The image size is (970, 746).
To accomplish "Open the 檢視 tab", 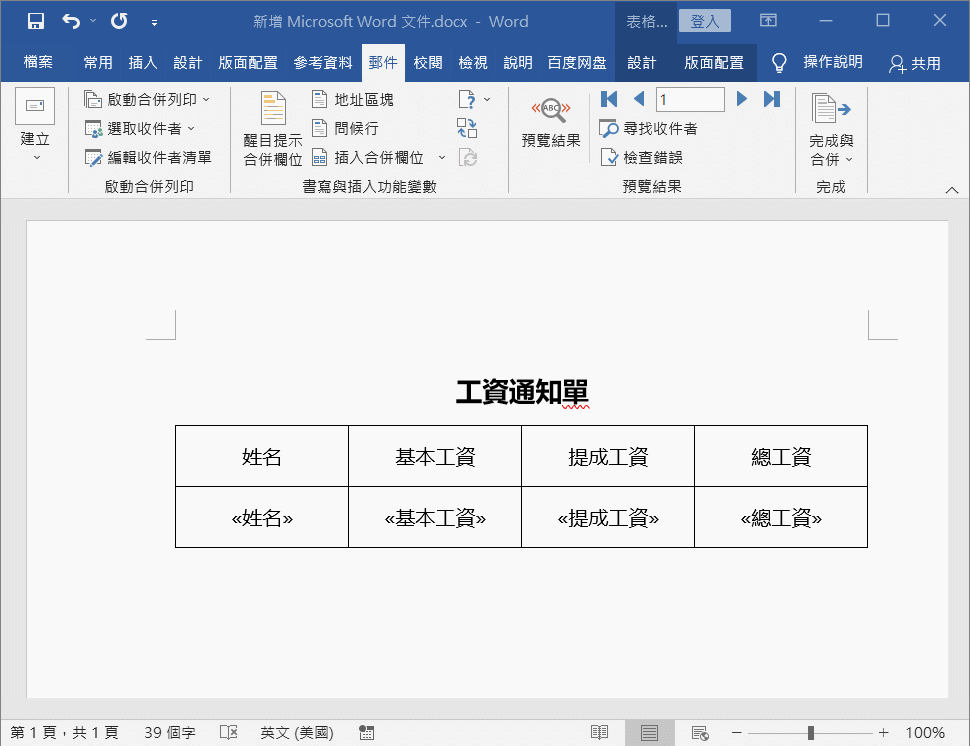I will point(473,62).
